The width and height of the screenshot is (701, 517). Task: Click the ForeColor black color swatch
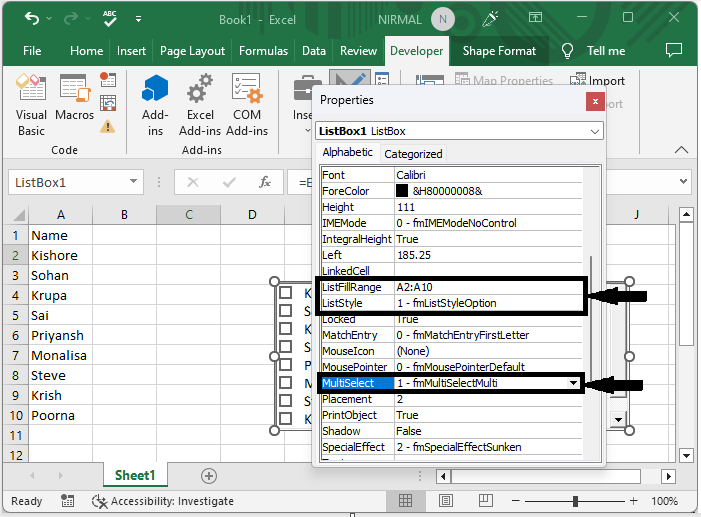[x=402, y=191]
